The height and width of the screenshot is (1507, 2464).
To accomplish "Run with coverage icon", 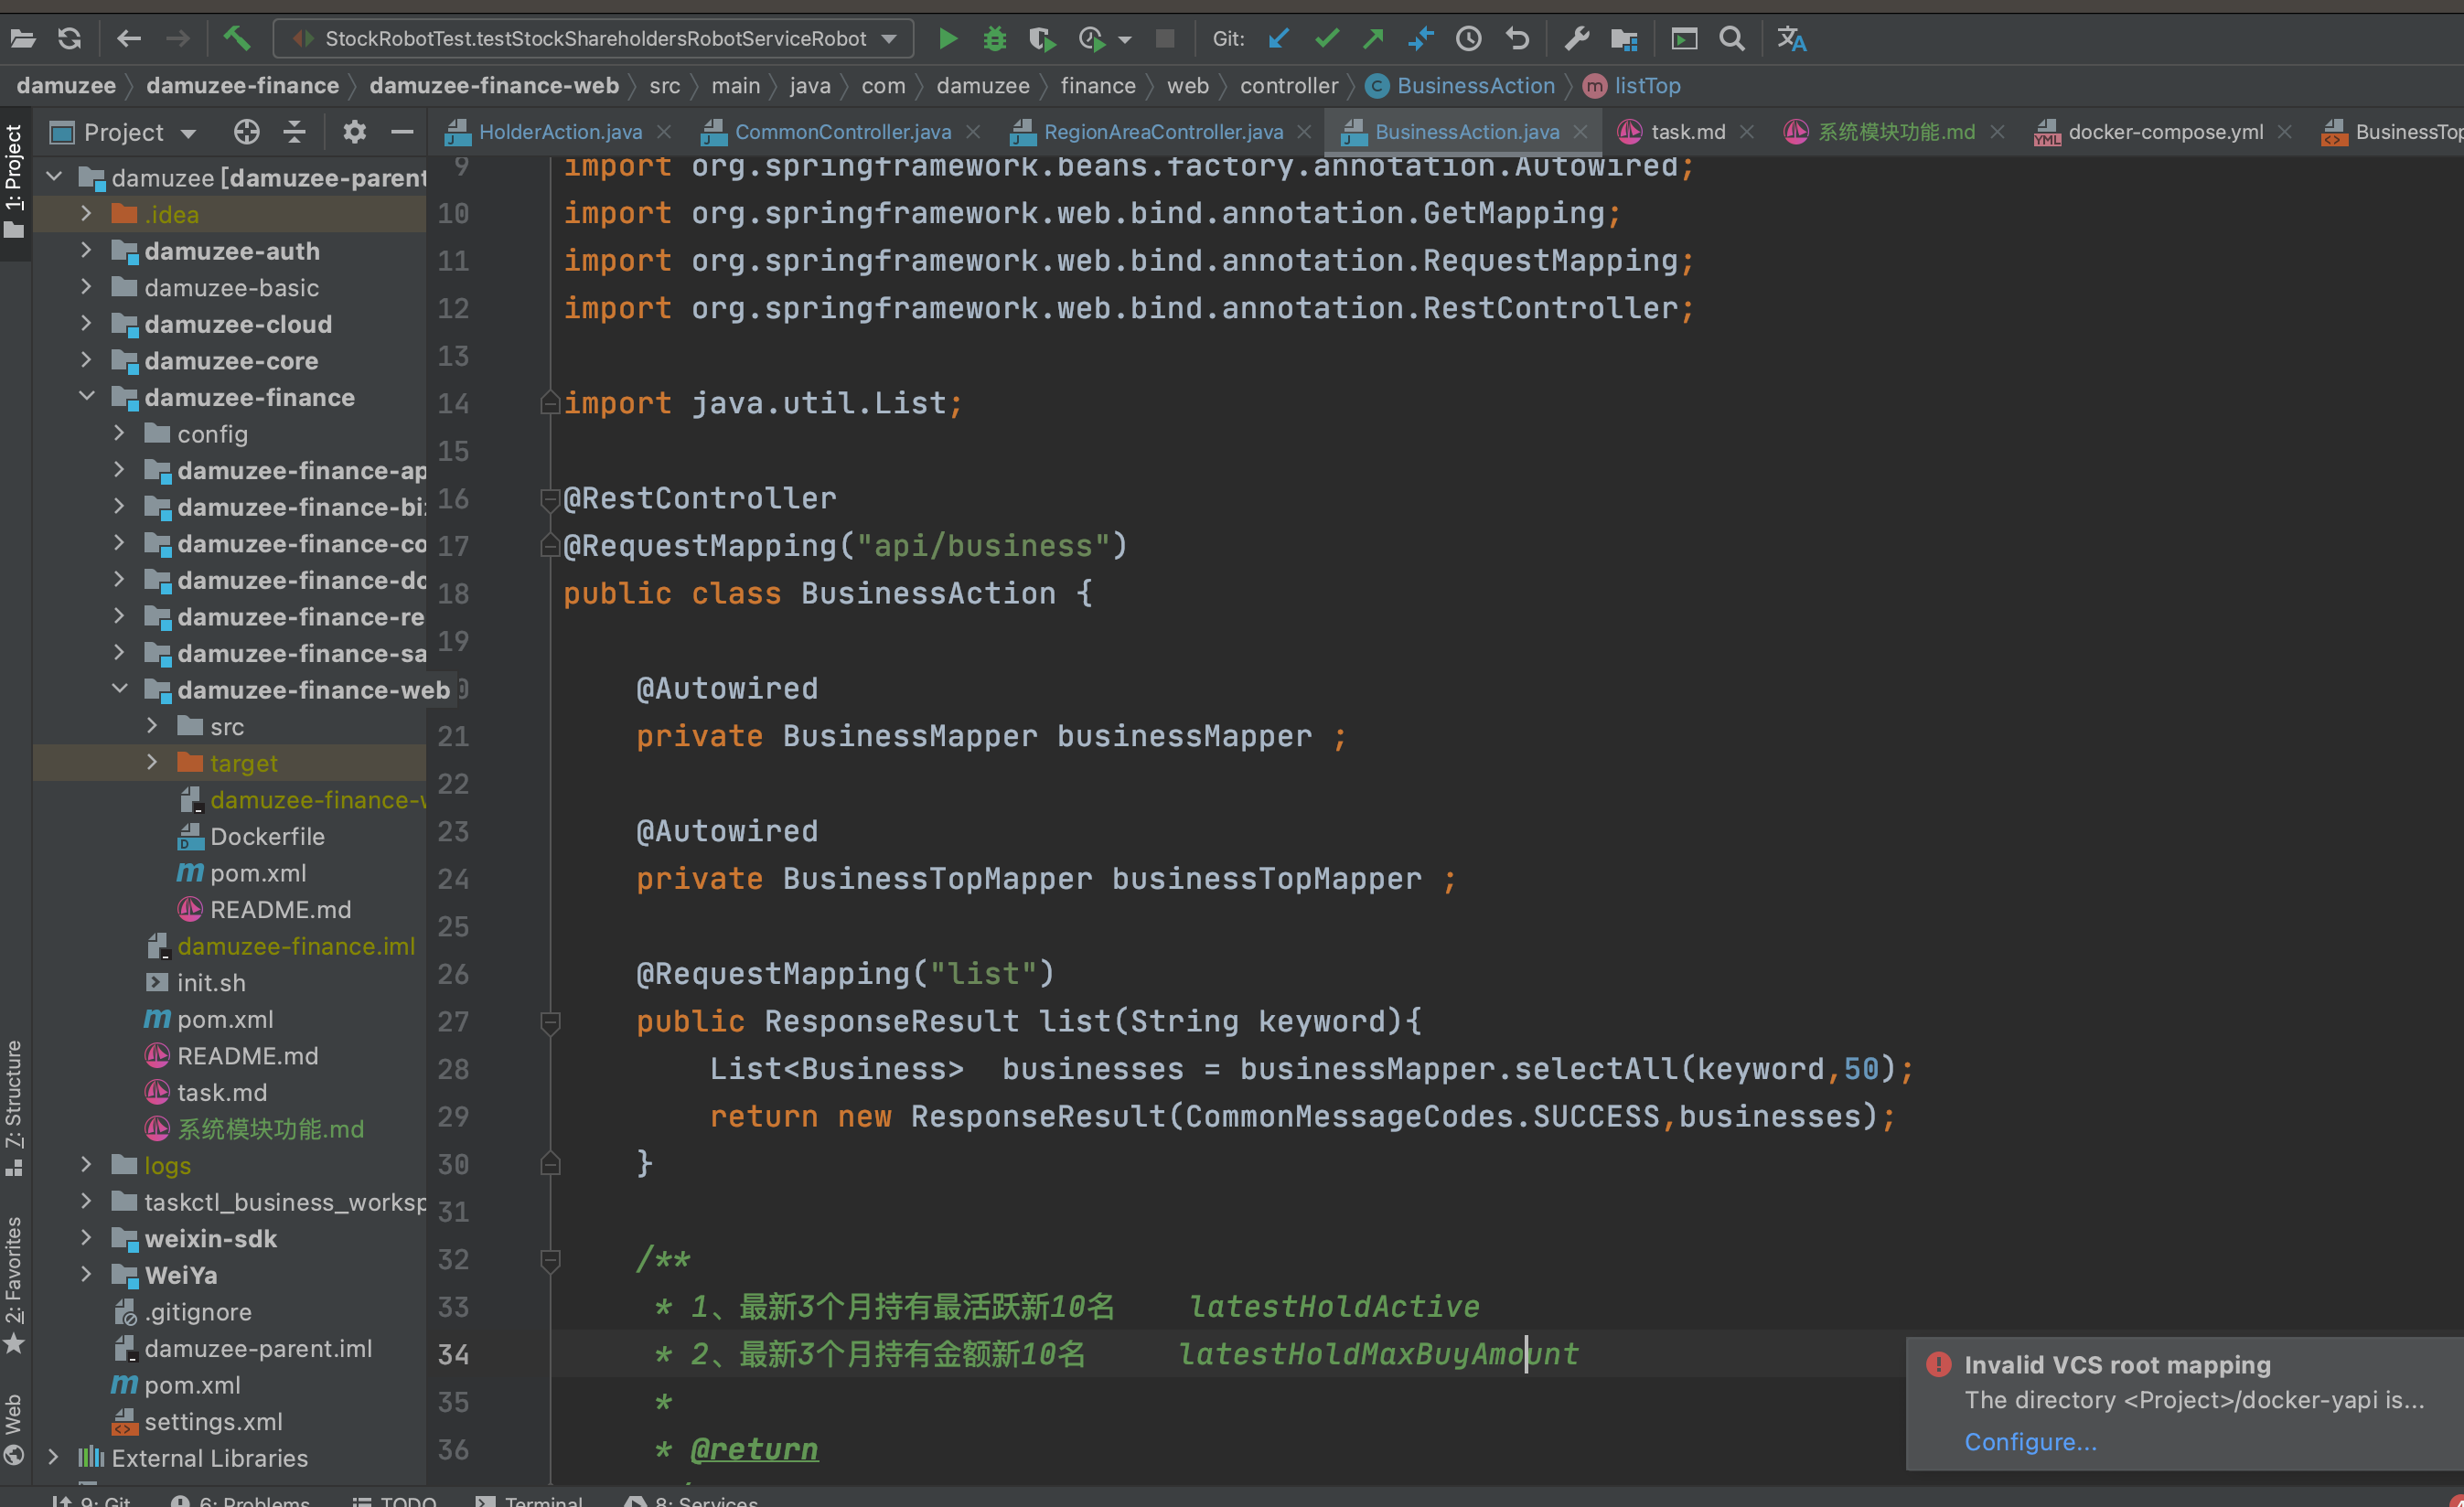I will tap(1042, 39).
